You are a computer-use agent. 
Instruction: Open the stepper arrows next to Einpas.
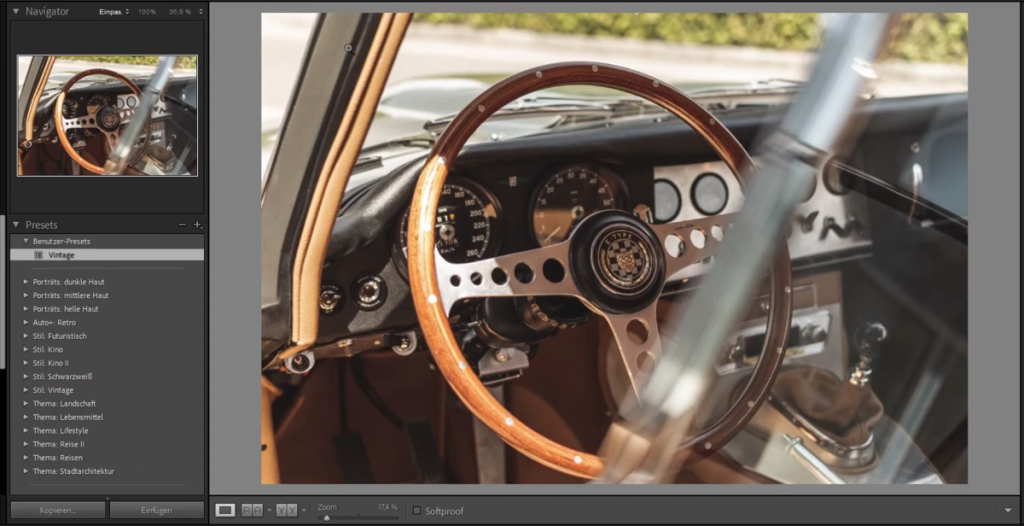point(127,12)
